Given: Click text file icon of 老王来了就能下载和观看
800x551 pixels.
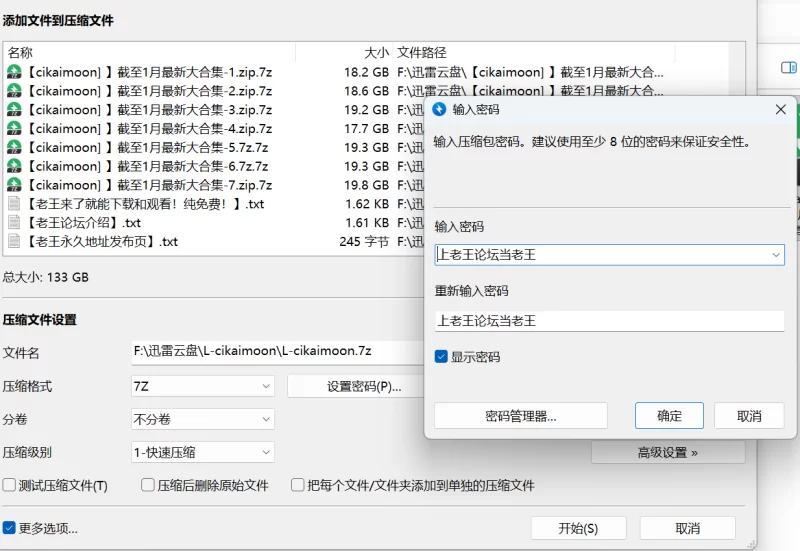Looking at the screenshot, I should point(14,204).
